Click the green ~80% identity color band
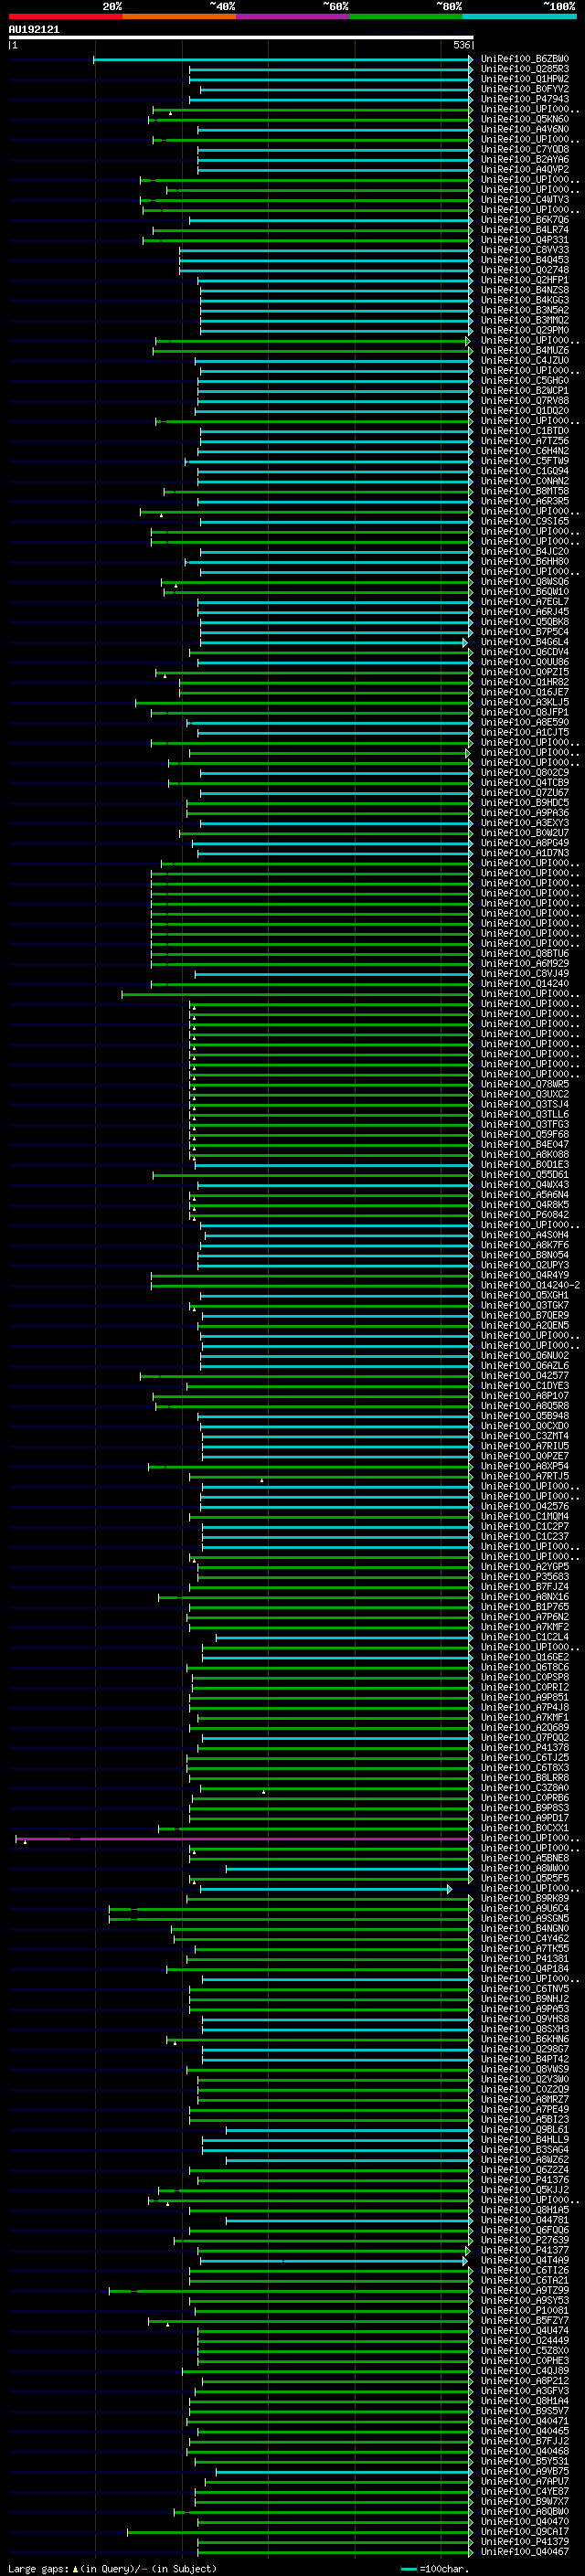Viewport: 585px width, 2576px height. pyautogui.click(x=406, y=16)
